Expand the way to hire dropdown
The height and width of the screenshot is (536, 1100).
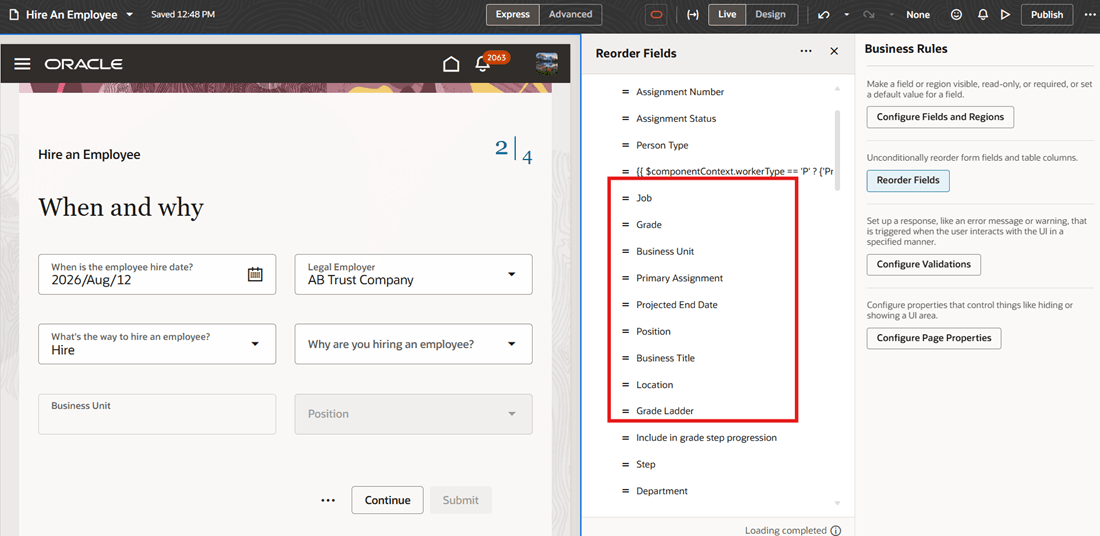point(255,344)
